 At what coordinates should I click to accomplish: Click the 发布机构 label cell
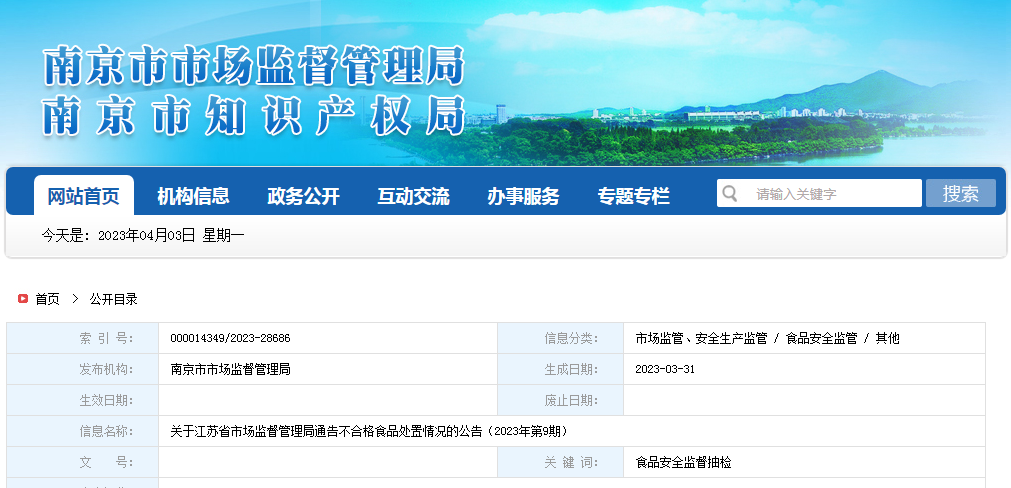tap(83, 369)
